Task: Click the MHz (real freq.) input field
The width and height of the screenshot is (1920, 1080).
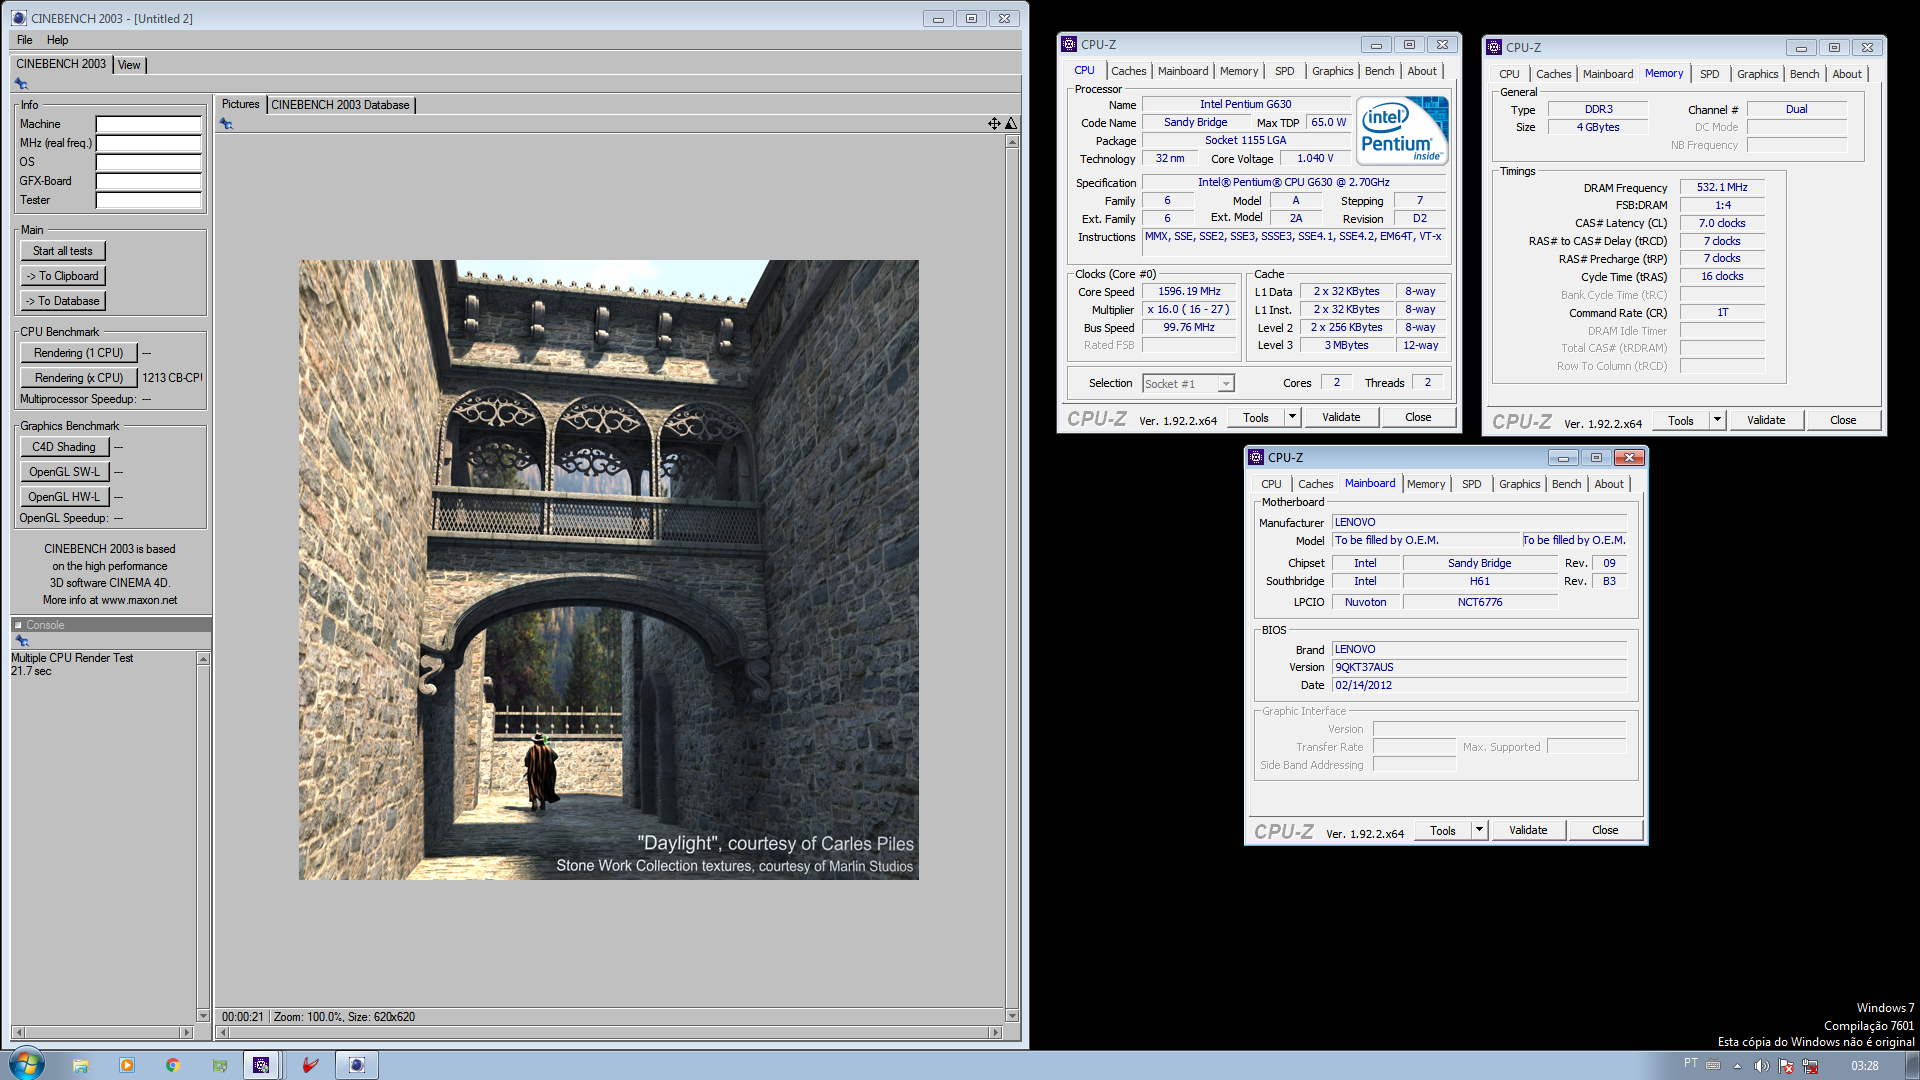Action: click(148, 143)
